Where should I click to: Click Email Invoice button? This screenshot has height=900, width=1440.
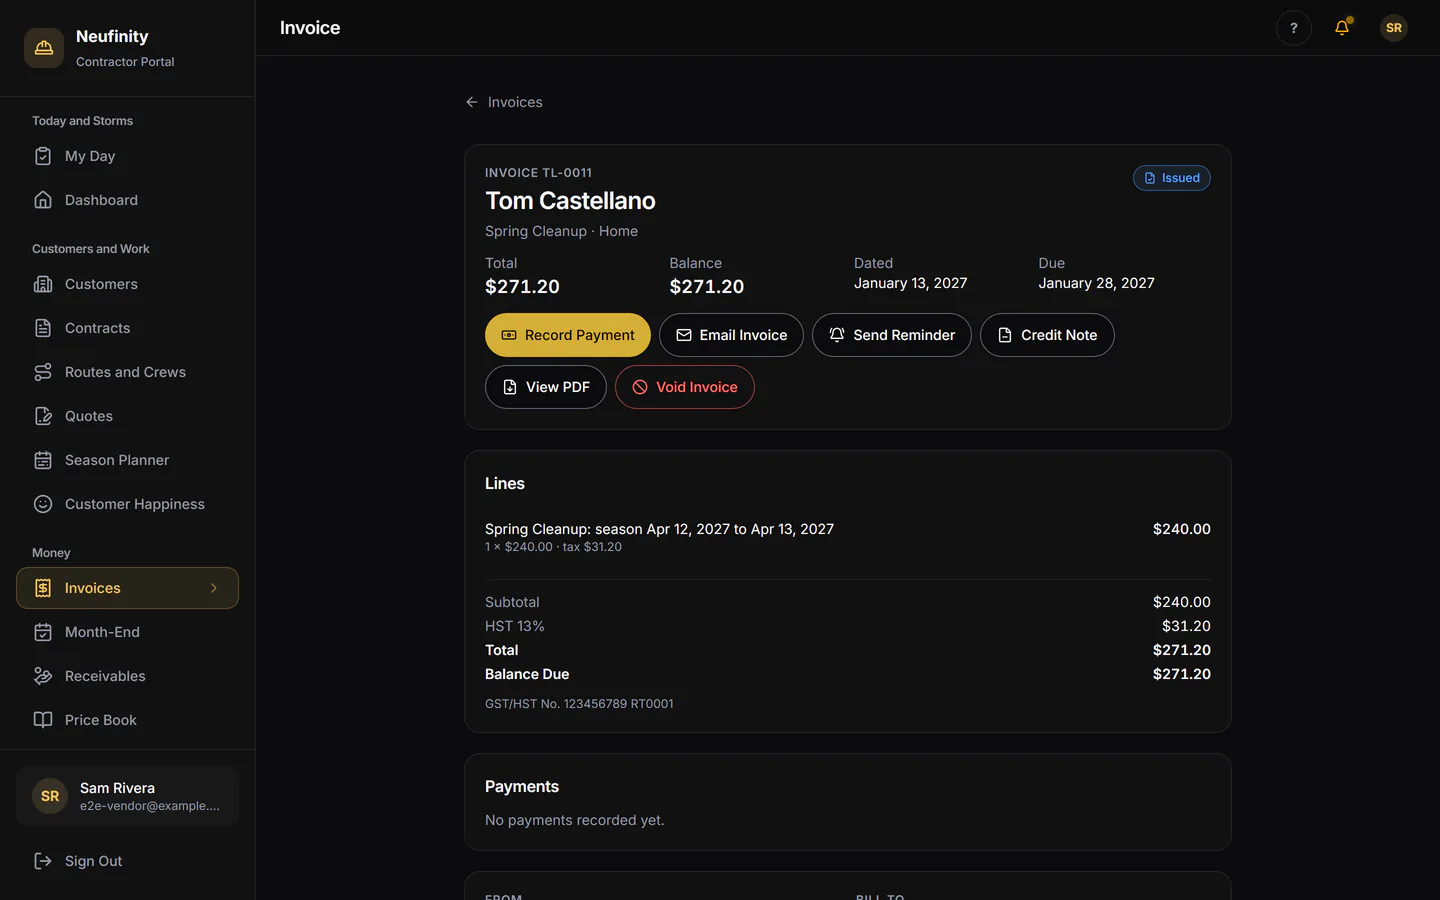731,335
